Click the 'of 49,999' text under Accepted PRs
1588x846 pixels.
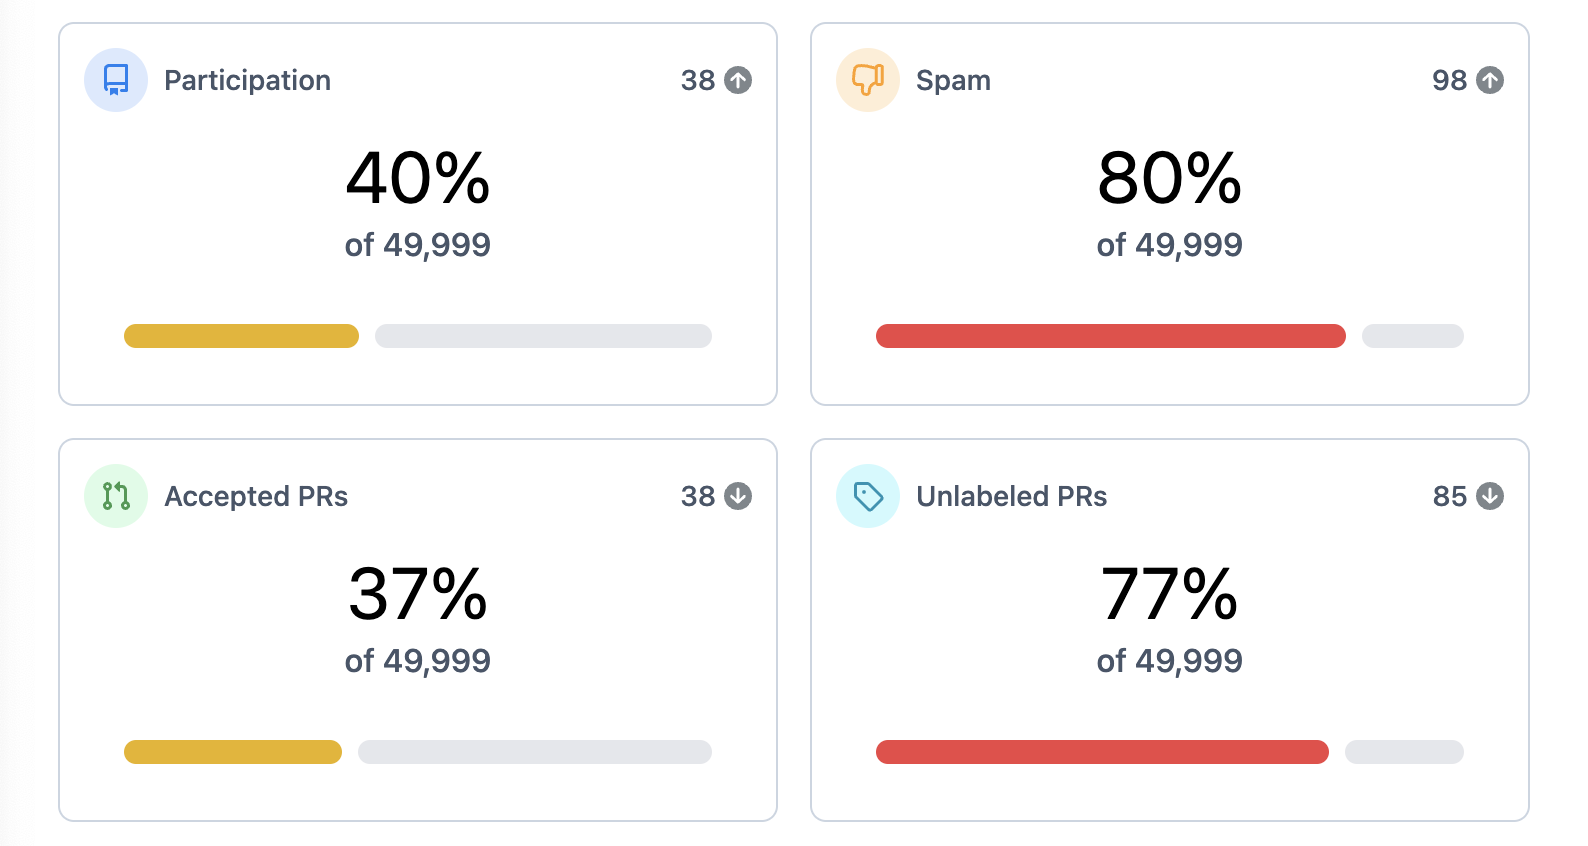coord(417,660)
